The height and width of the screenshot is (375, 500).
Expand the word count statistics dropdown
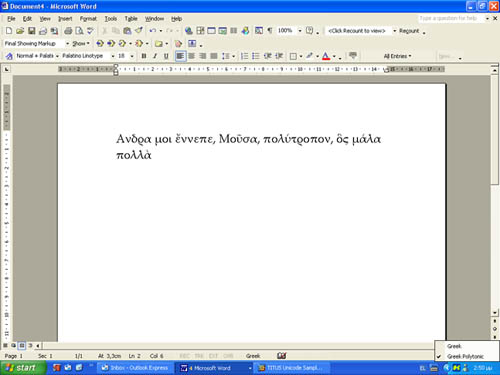(x=395, y=31)
